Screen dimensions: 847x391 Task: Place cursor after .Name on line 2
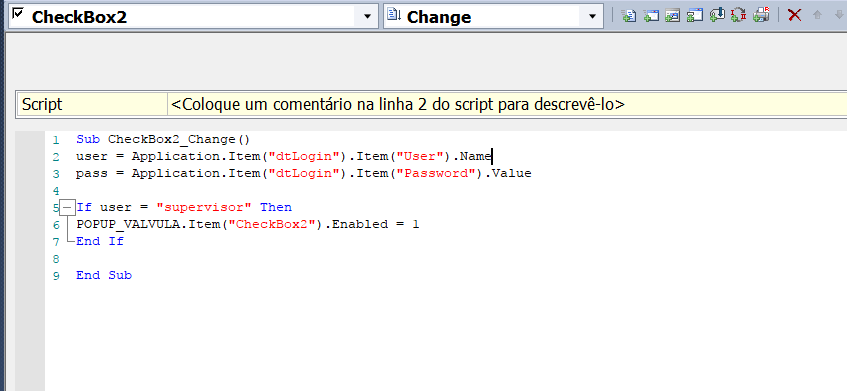tap(492, 157)
